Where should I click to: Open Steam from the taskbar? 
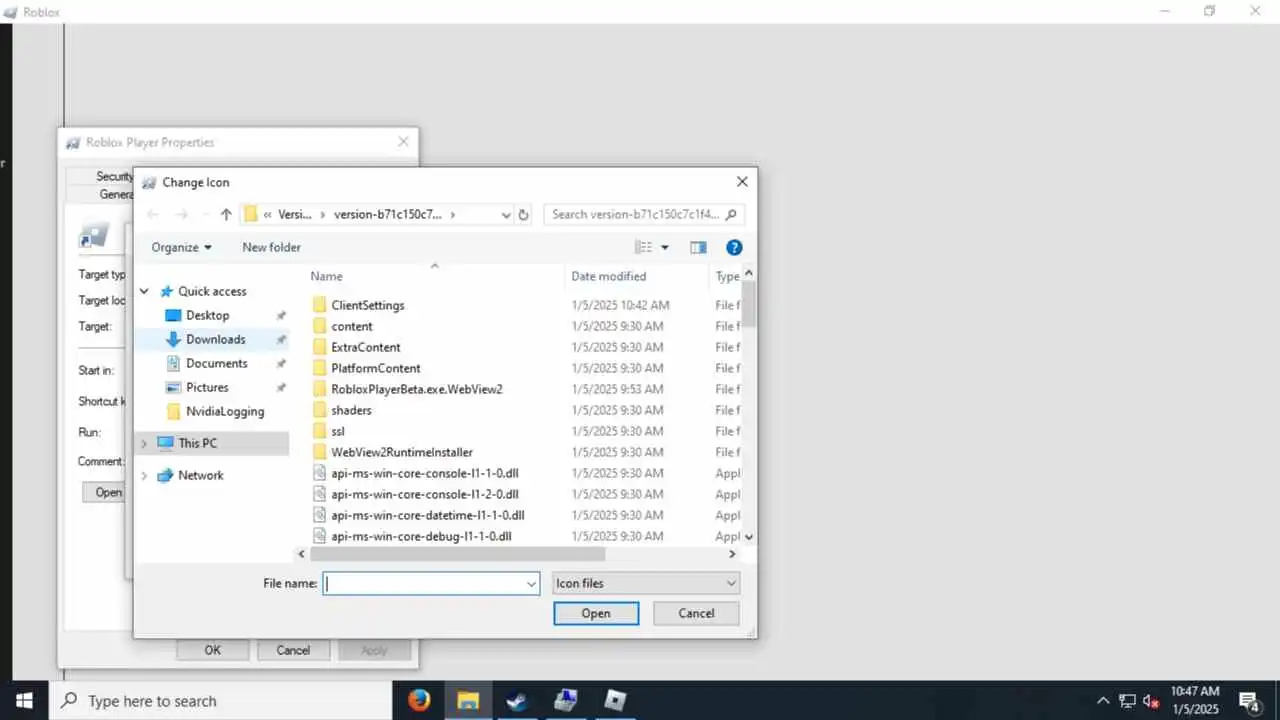pos(517,700)
